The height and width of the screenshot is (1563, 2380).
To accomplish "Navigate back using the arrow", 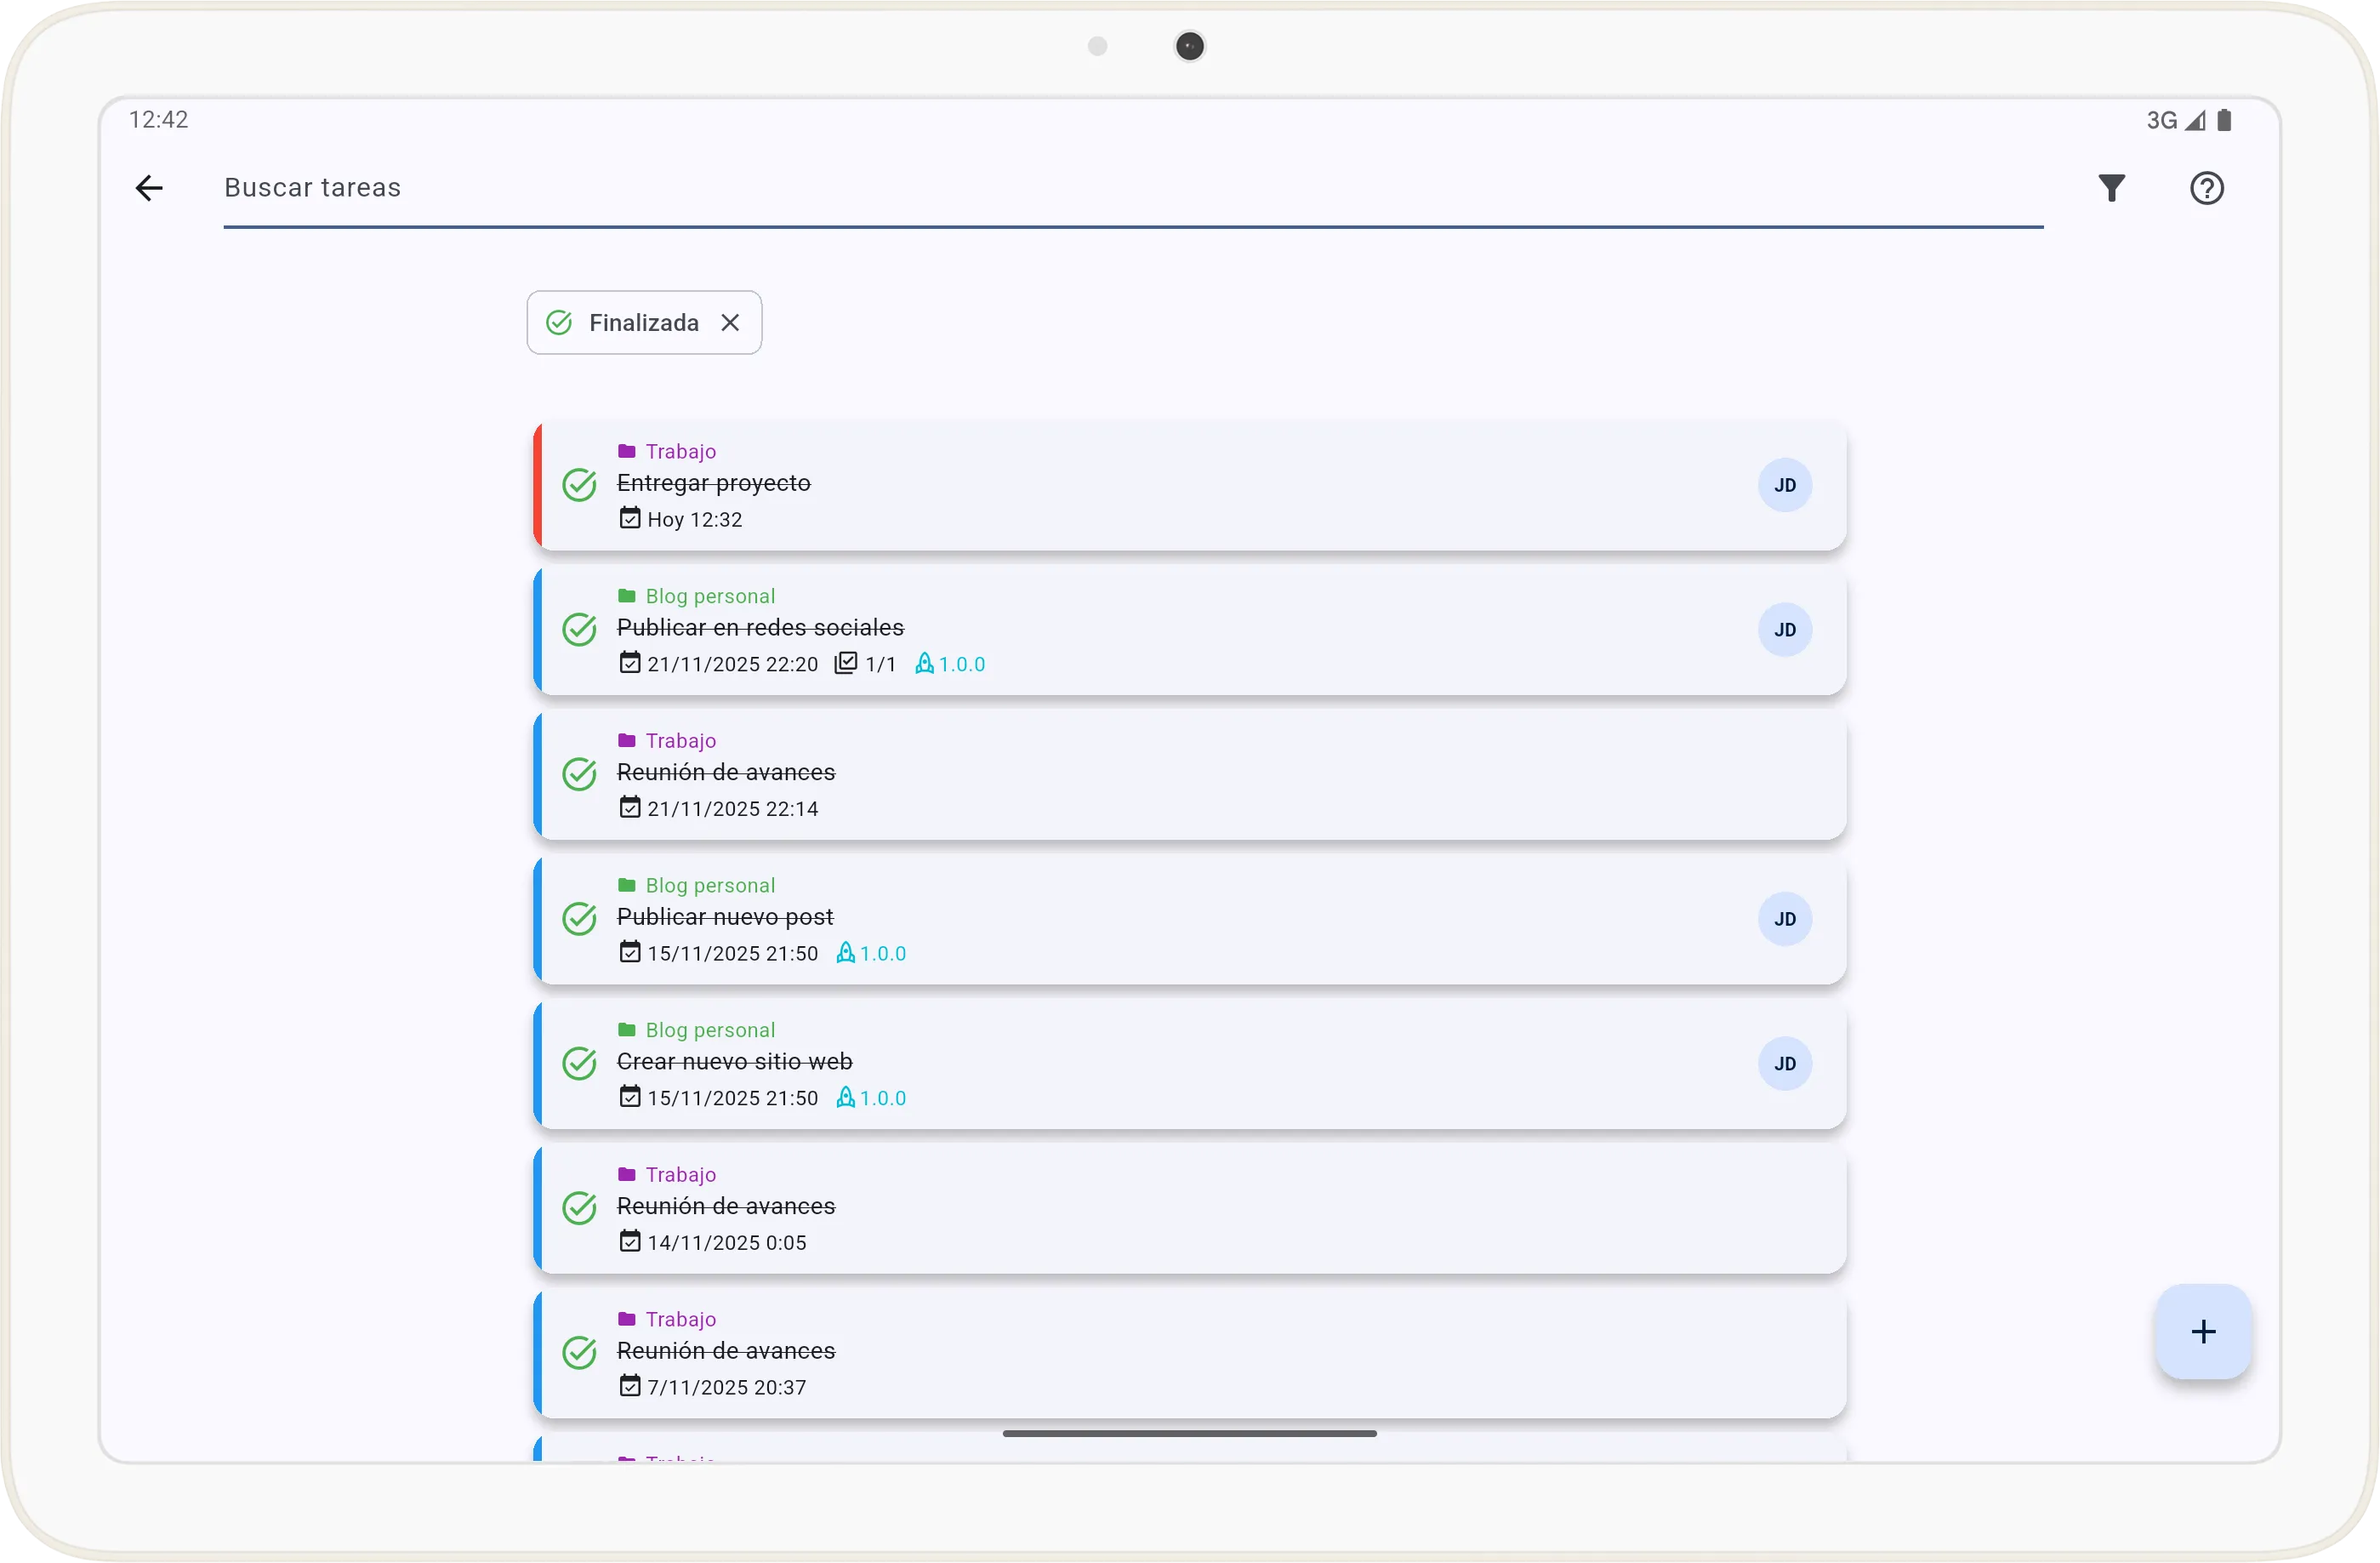I will pyautogui.click(x=148, y=188).
